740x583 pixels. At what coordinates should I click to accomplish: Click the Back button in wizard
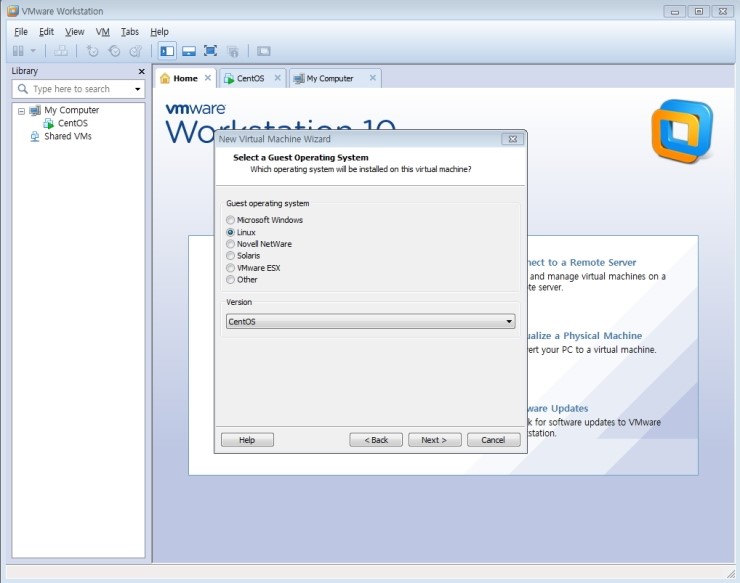click(376, 440)
